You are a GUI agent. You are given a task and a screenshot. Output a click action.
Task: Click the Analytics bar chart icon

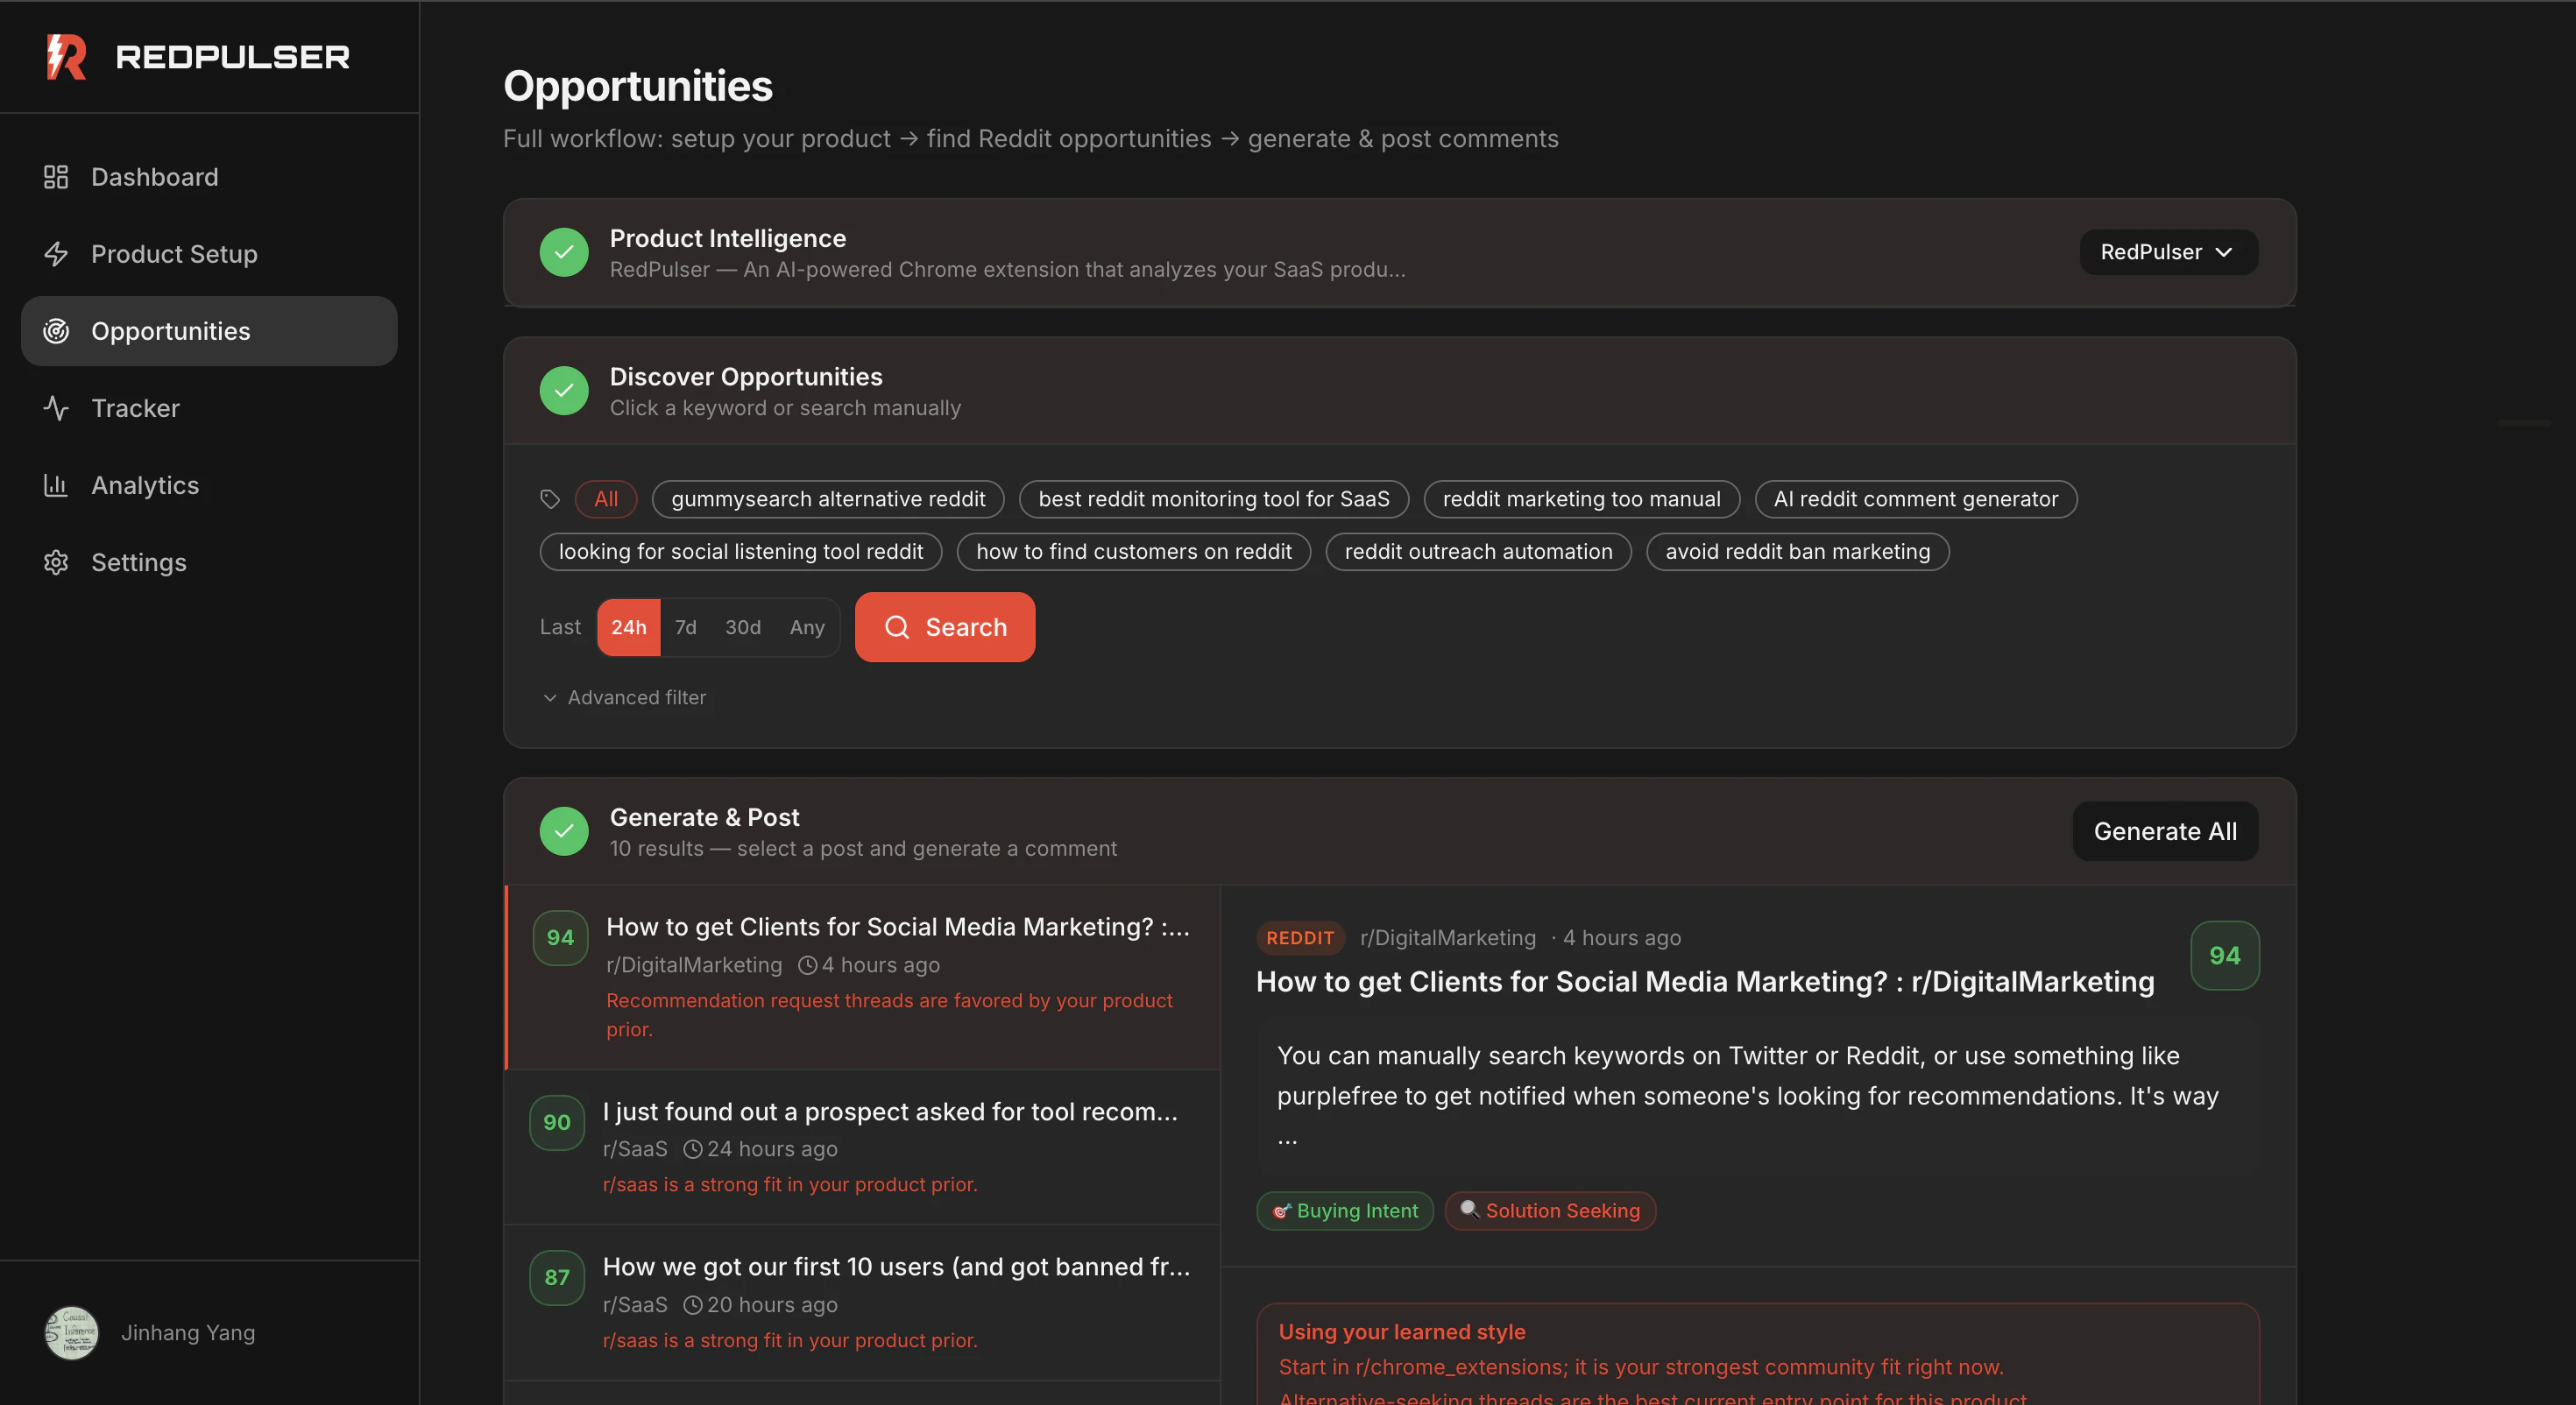coord(56,485)
